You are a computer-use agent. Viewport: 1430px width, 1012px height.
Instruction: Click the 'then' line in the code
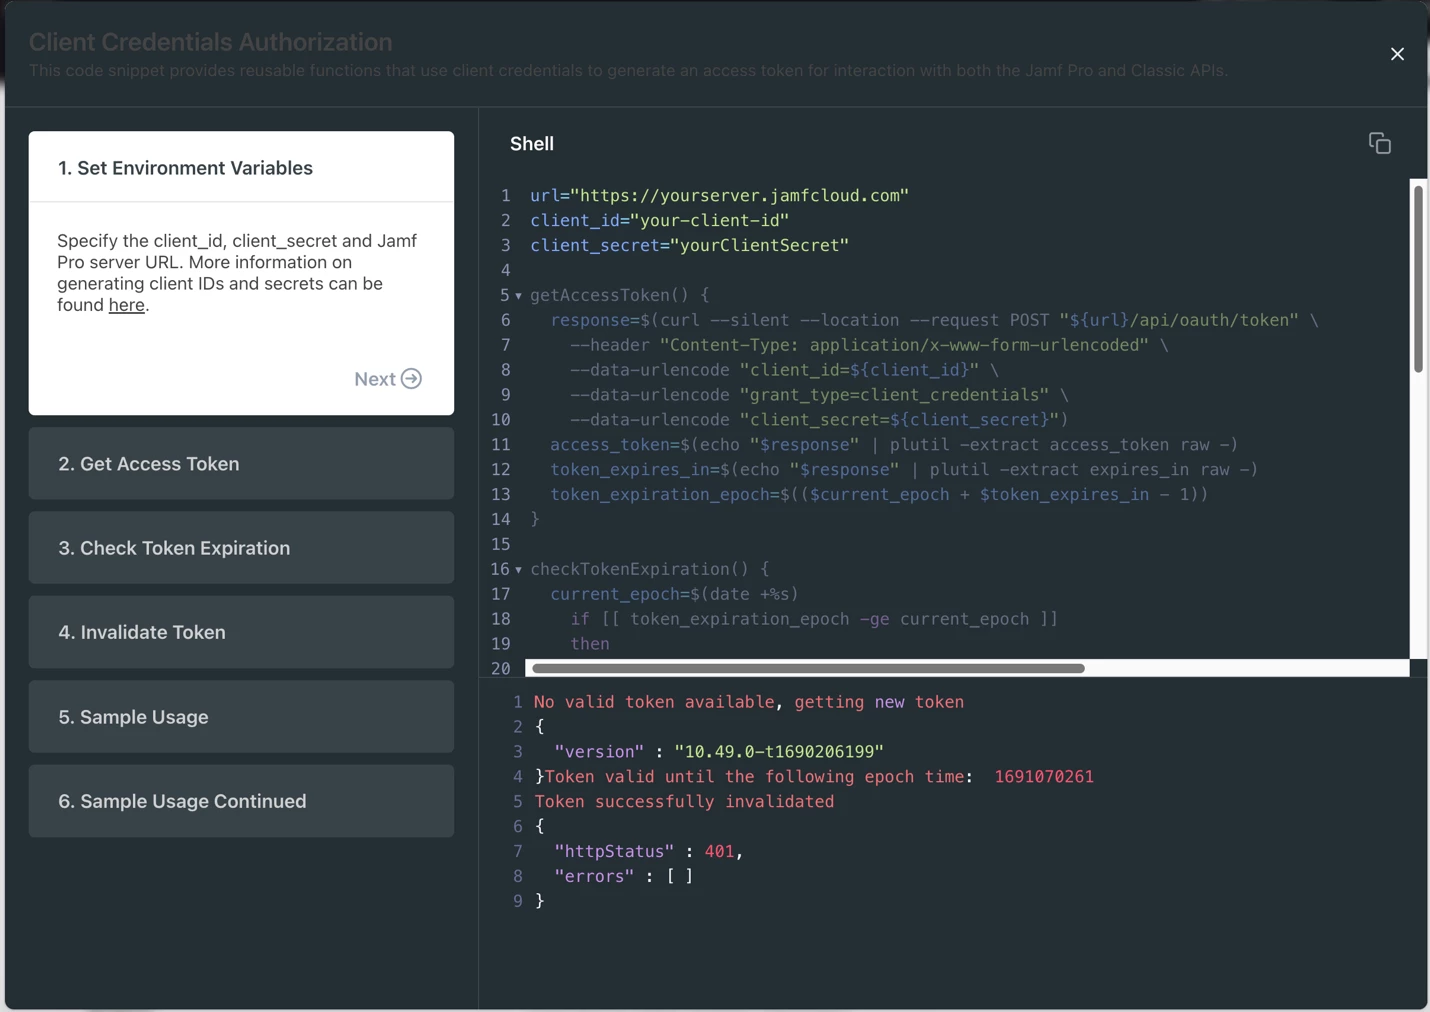(590, 644)
